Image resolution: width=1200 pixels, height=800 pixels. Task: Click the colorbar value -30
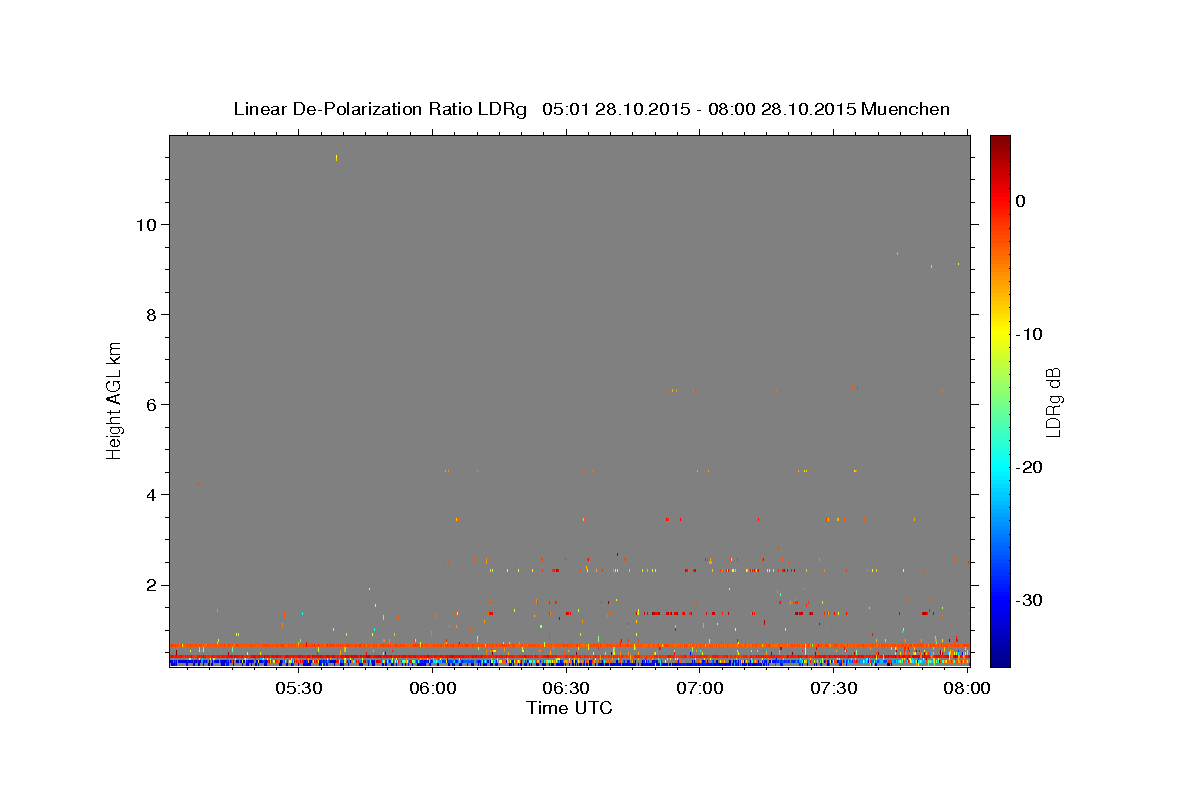click(x=1030, y=600)
